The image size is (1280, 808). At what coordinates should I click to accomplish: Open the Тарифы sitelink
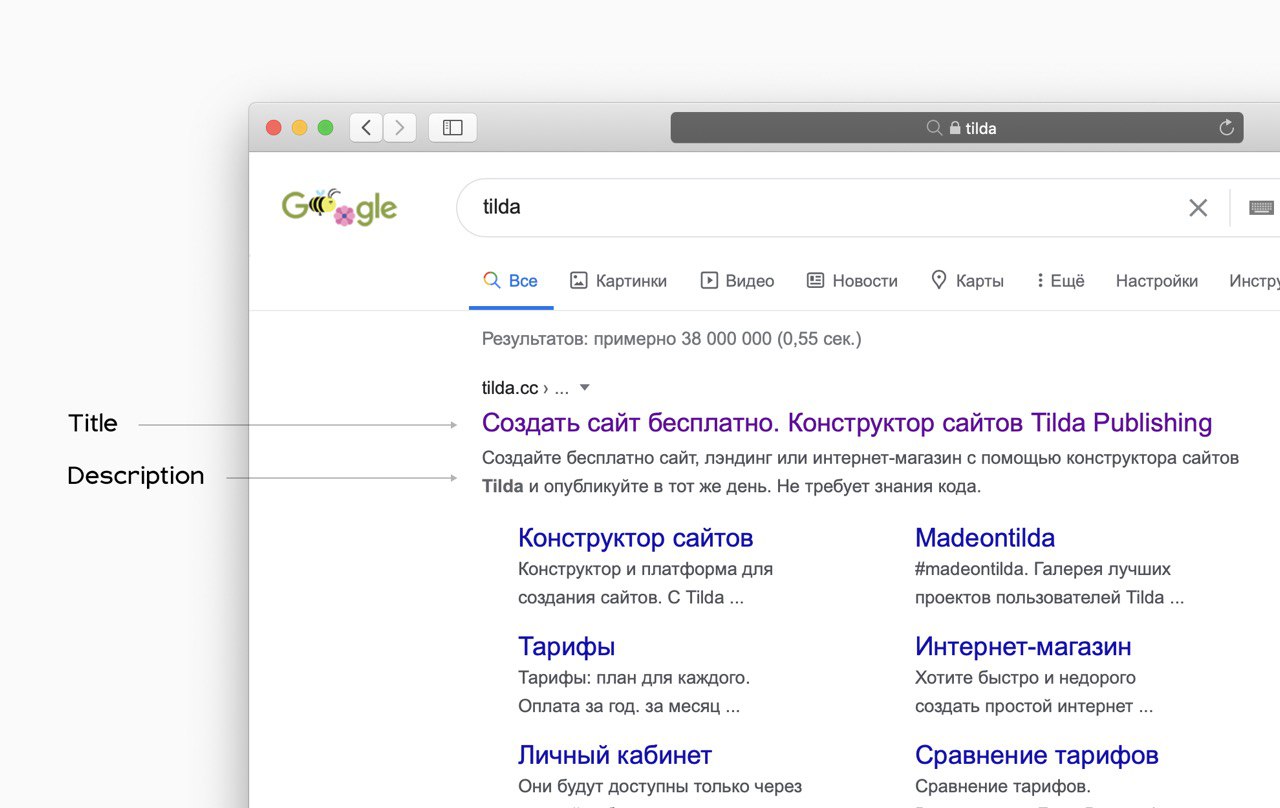[566, 646]
